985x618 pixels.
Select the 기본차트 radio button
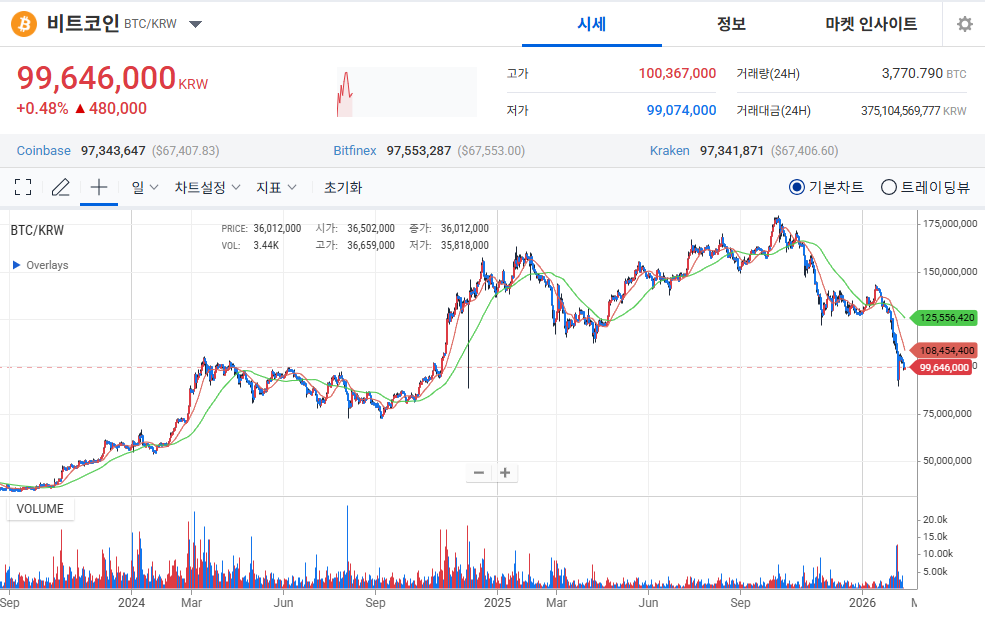click(797, 187)
